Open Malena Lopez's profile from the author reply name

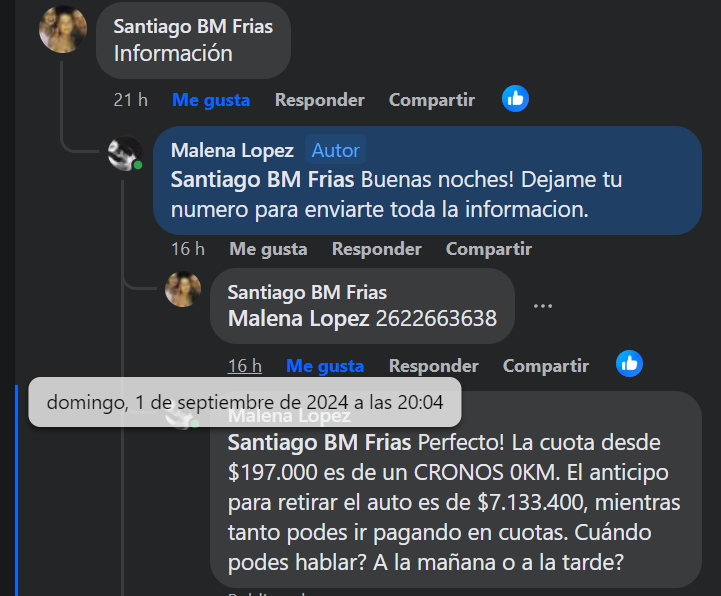(x=232, y=150)
